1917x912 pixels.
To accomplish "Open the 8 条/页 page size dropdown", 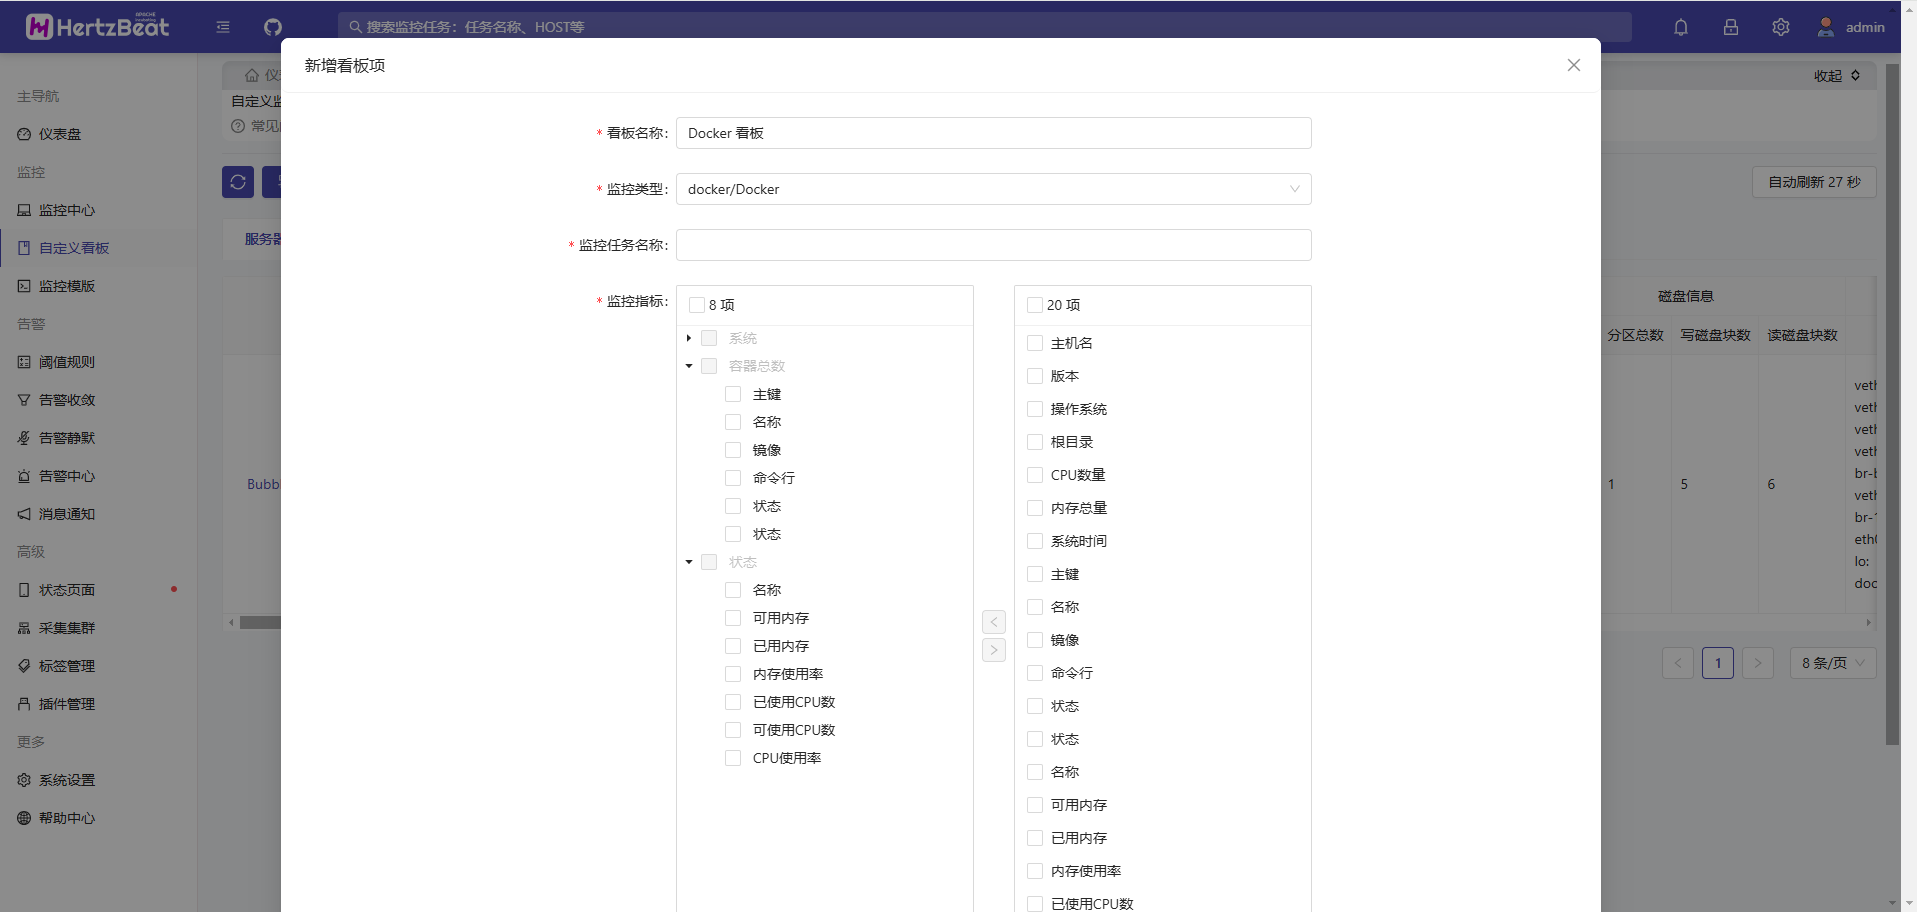I will 1833,663.
